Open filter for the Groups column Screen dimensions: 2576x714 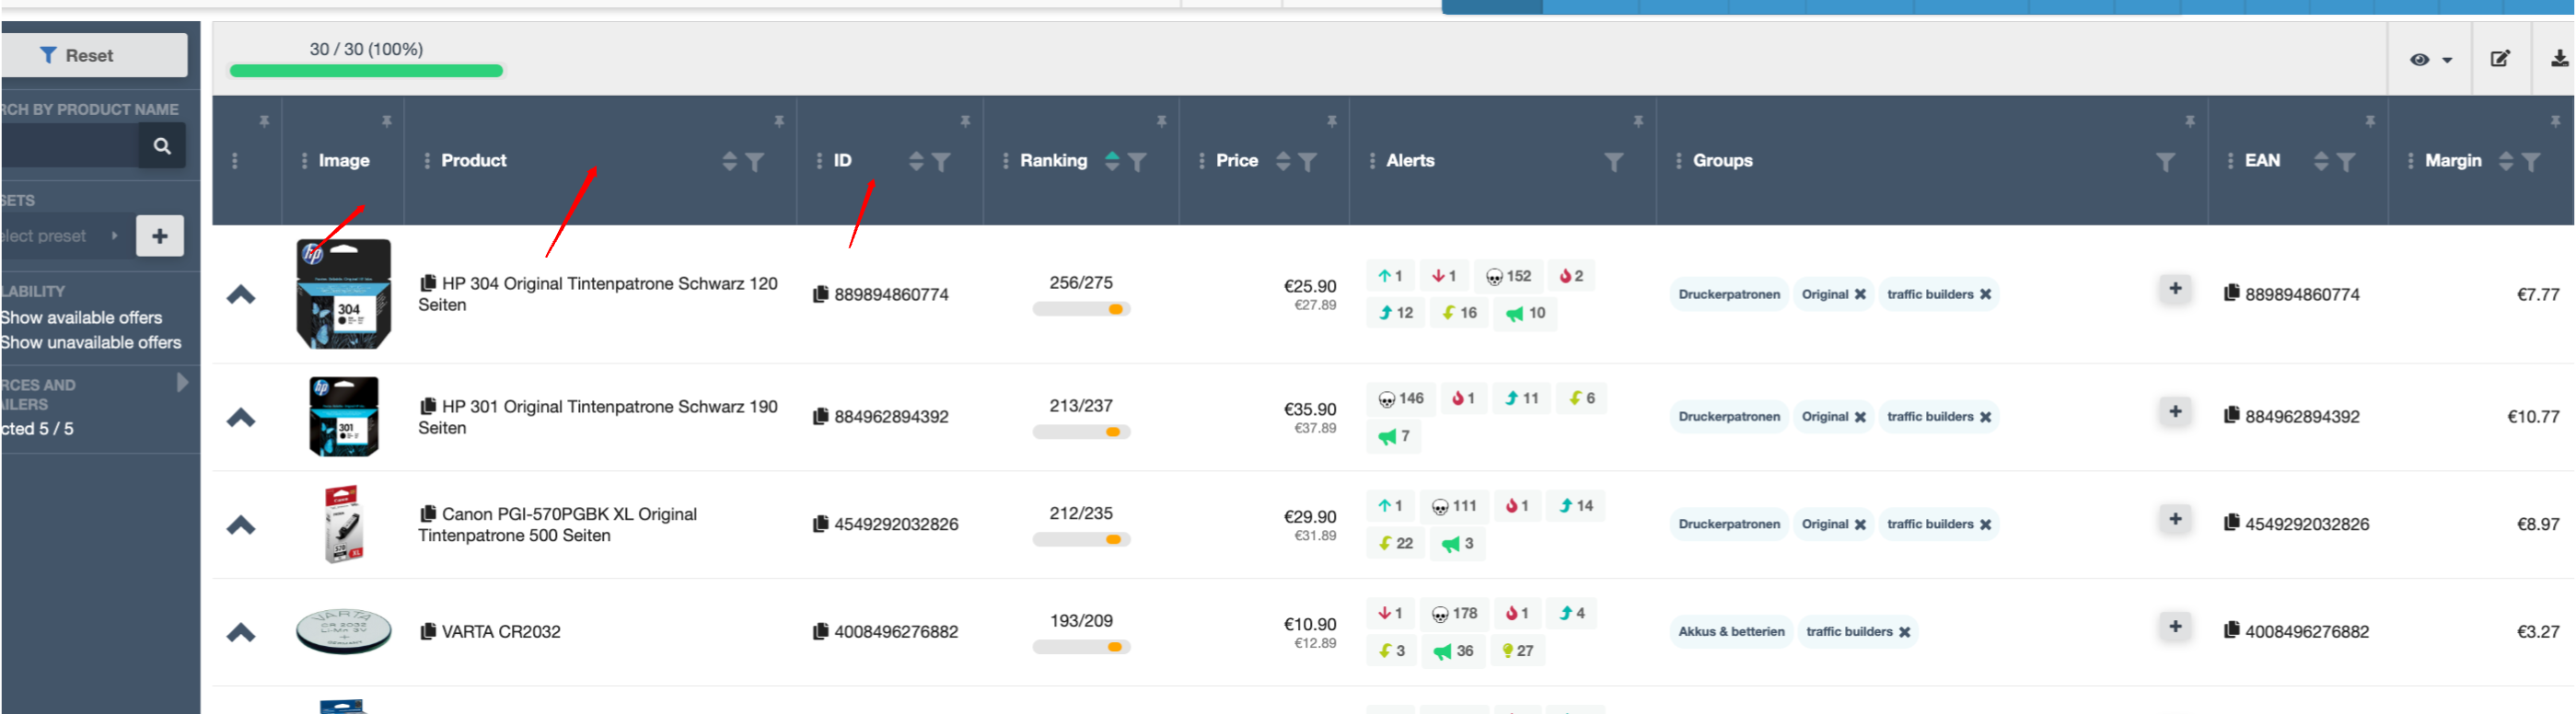2166,162
